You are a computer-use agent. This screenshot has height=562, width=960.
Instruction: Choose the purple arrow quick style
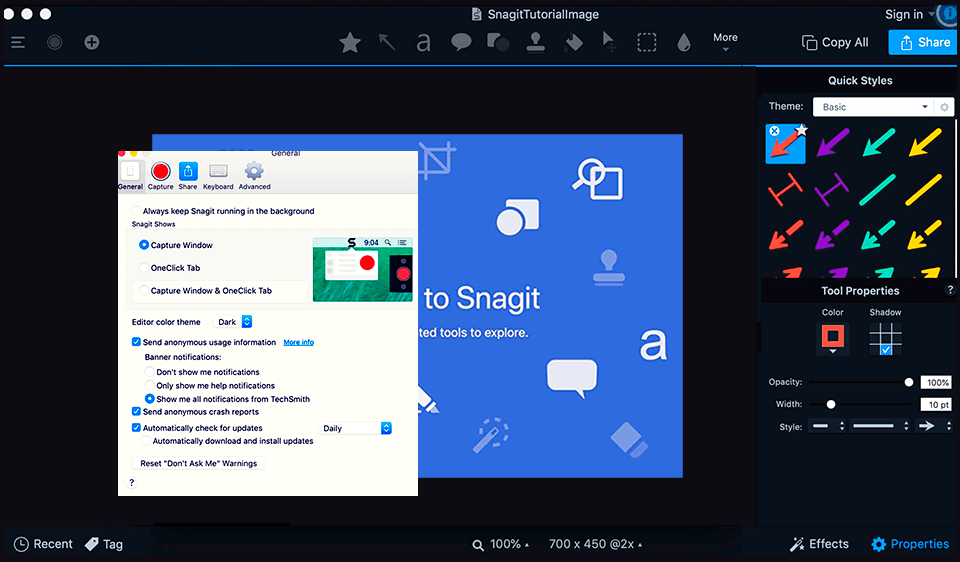pos(833,142)
